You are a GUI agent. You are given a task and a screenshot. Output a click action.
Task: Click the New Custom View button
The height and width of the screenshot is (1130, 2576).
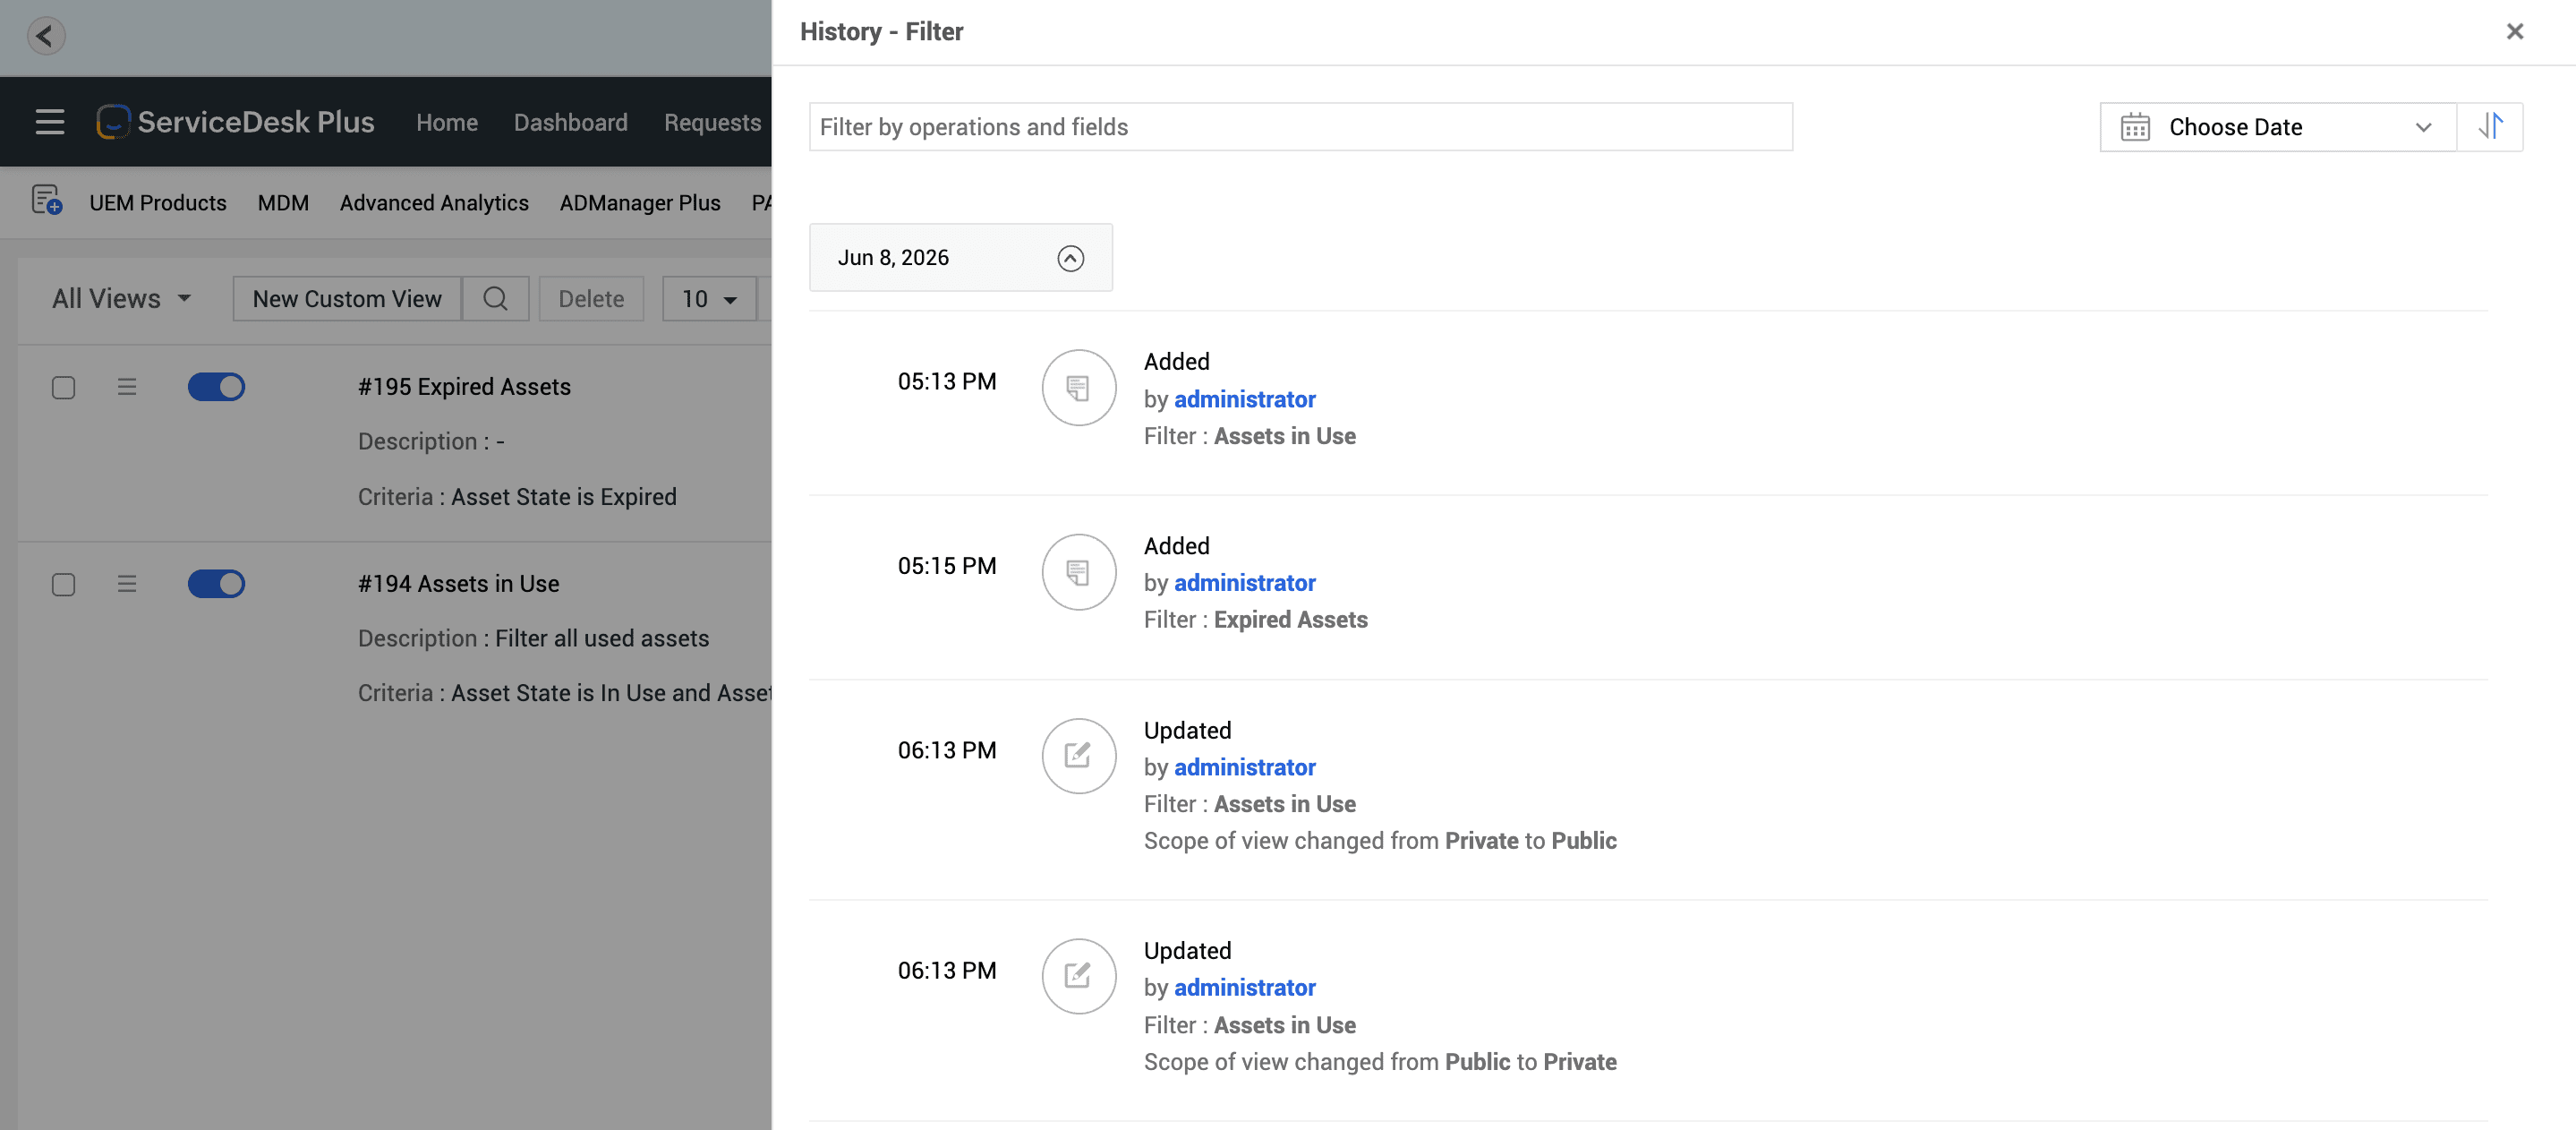click(347, 298)
